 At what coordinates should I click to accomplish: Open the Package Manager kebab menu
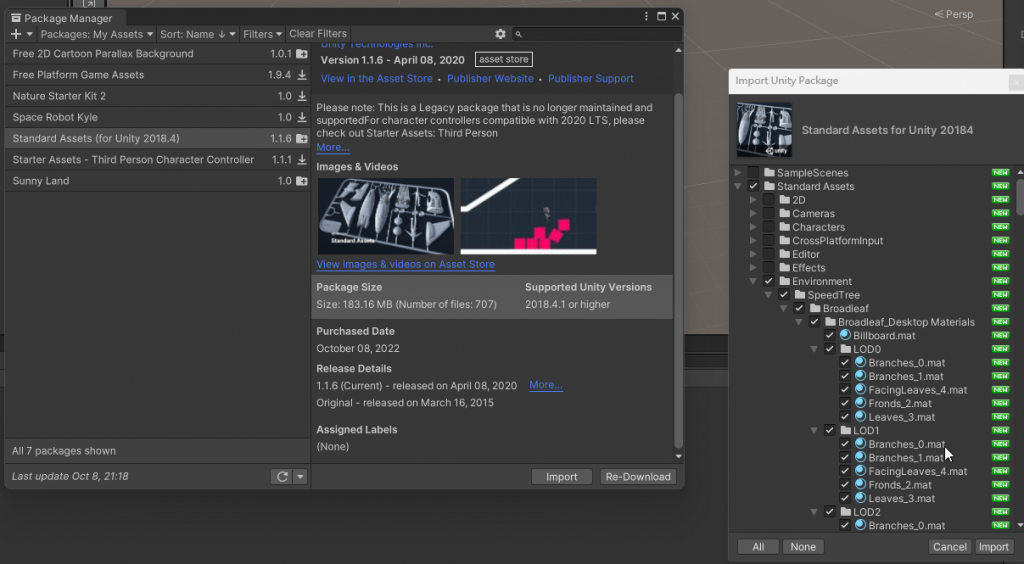coord(647,16)
